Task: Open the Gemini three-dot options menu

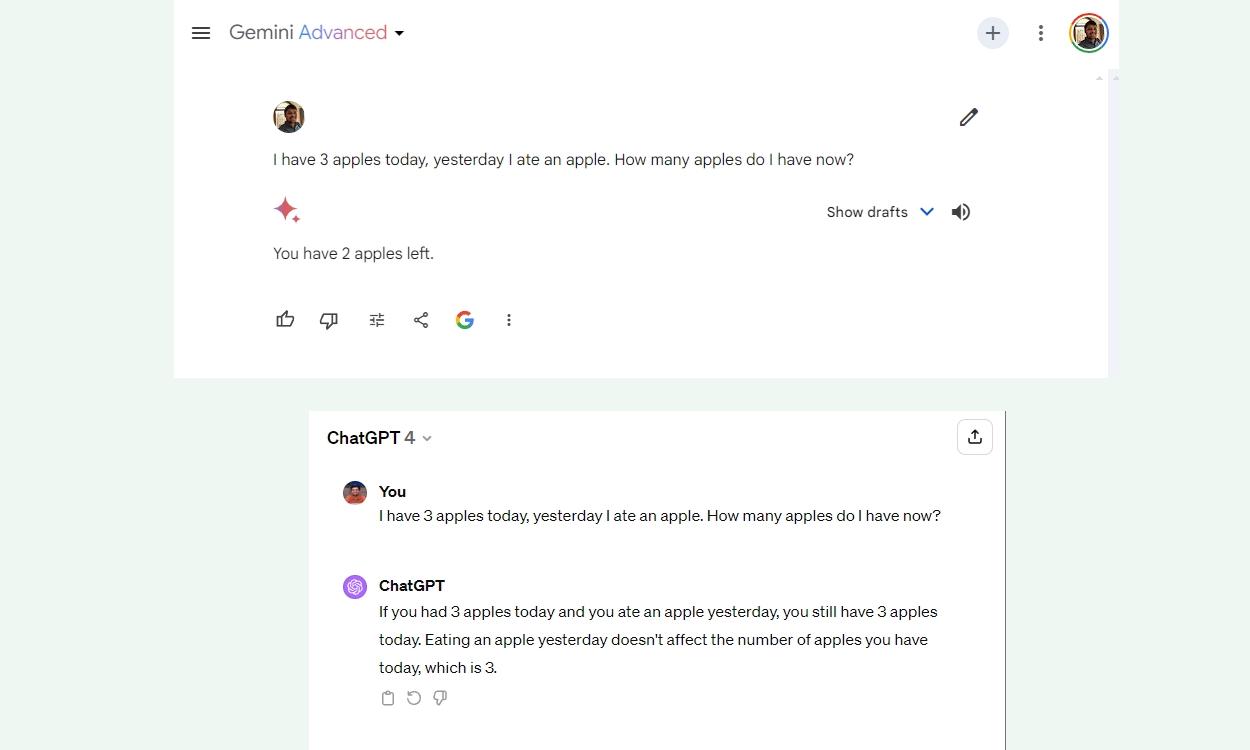Action: click(x=1041, y=33)
